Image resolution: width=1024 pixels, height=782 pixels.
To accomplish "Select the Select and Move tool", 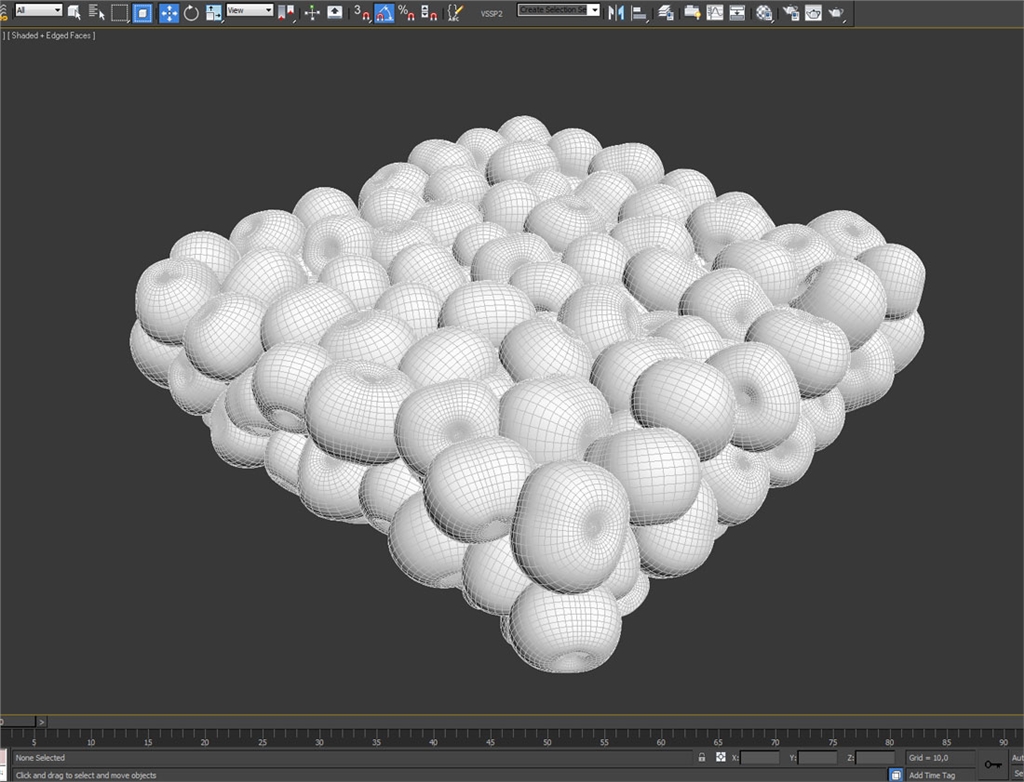I will [x=168, y=13].
